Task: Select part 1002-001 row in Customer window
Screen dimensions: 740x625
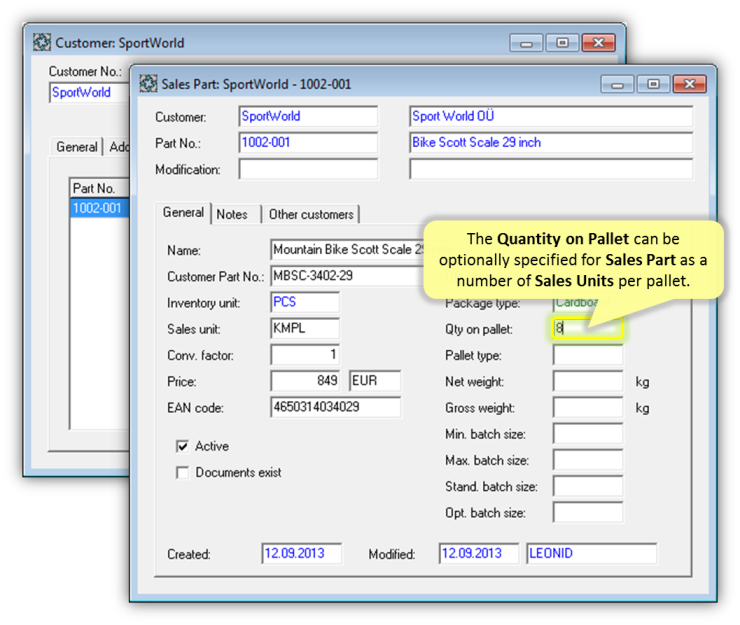Action: pyautogui.click(x=99, y=208)
